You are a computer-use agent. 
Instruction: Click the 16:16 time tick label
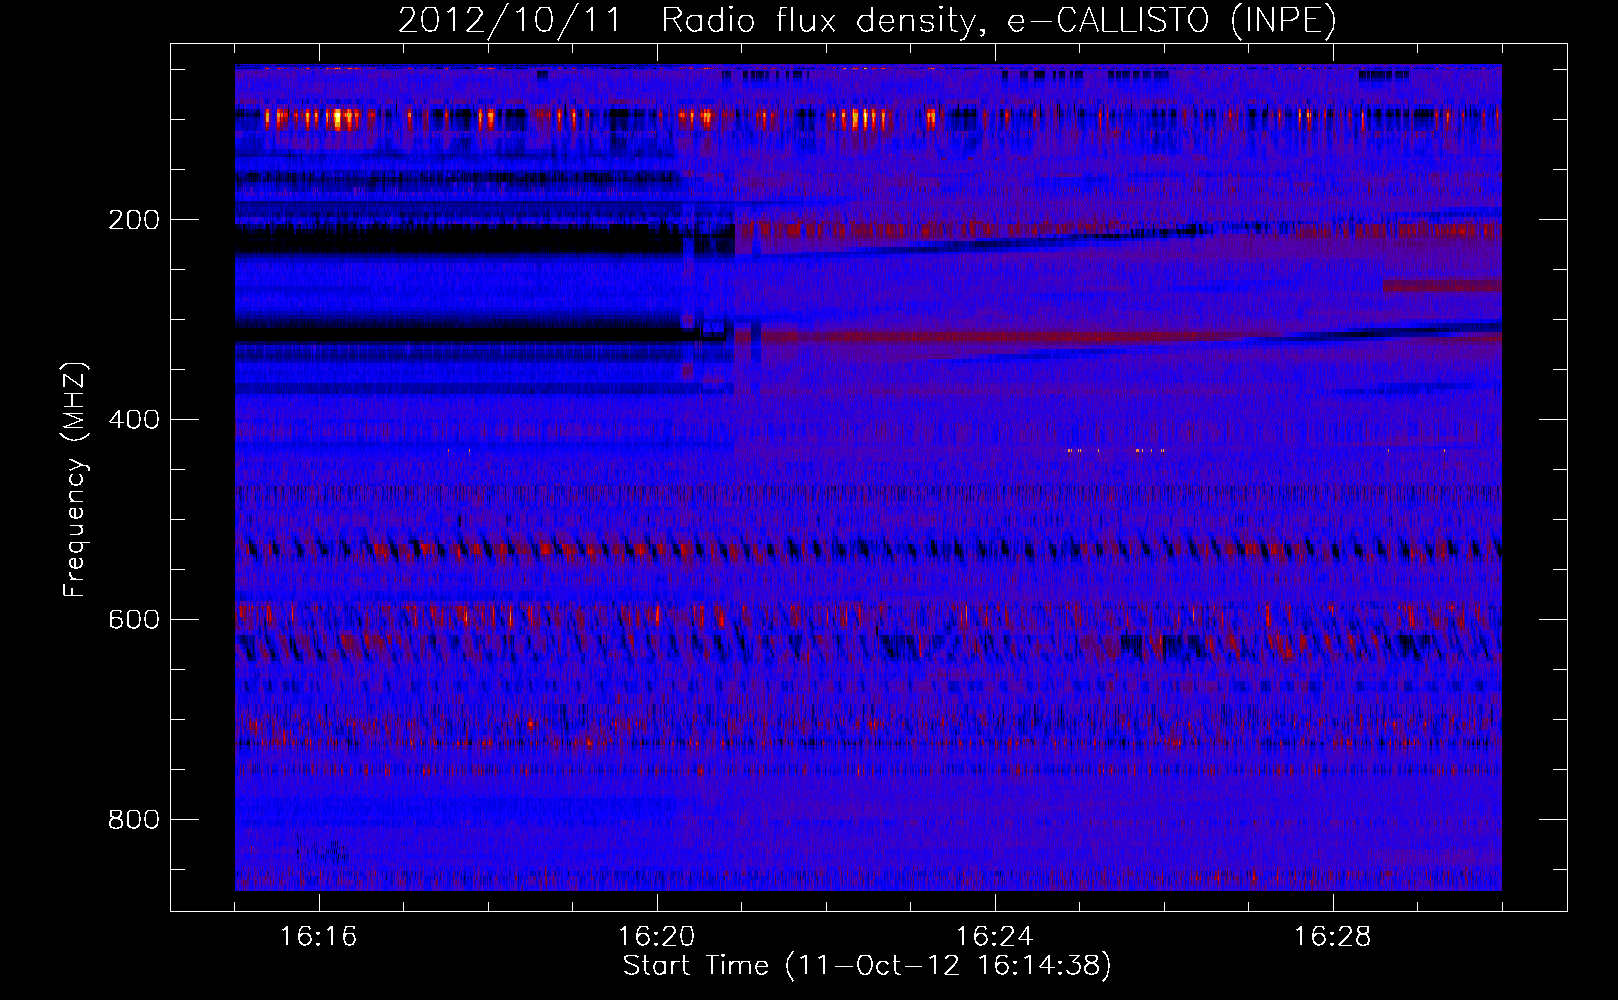pos(318,937)
